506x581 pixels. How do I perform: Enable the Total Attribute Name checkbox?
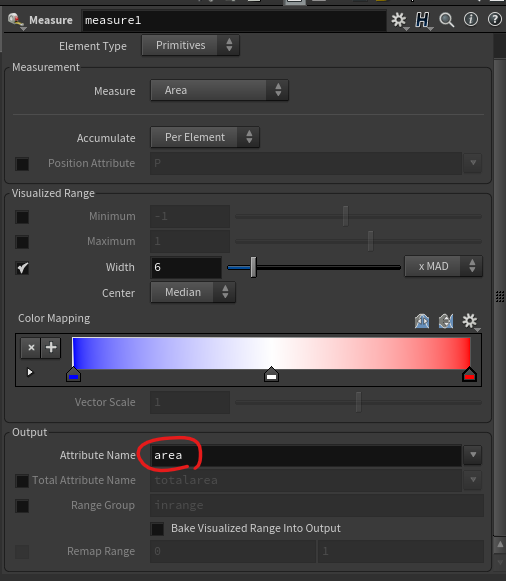coord(22,481)
